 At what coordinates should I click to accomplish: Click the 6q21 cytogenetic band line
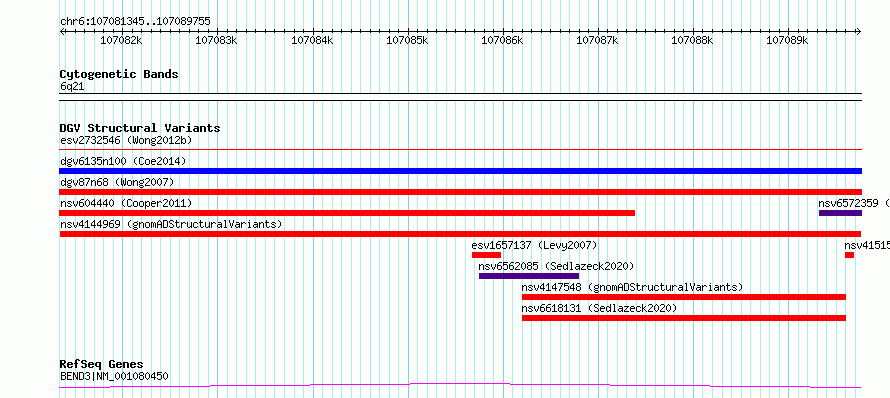pos(460,97)
